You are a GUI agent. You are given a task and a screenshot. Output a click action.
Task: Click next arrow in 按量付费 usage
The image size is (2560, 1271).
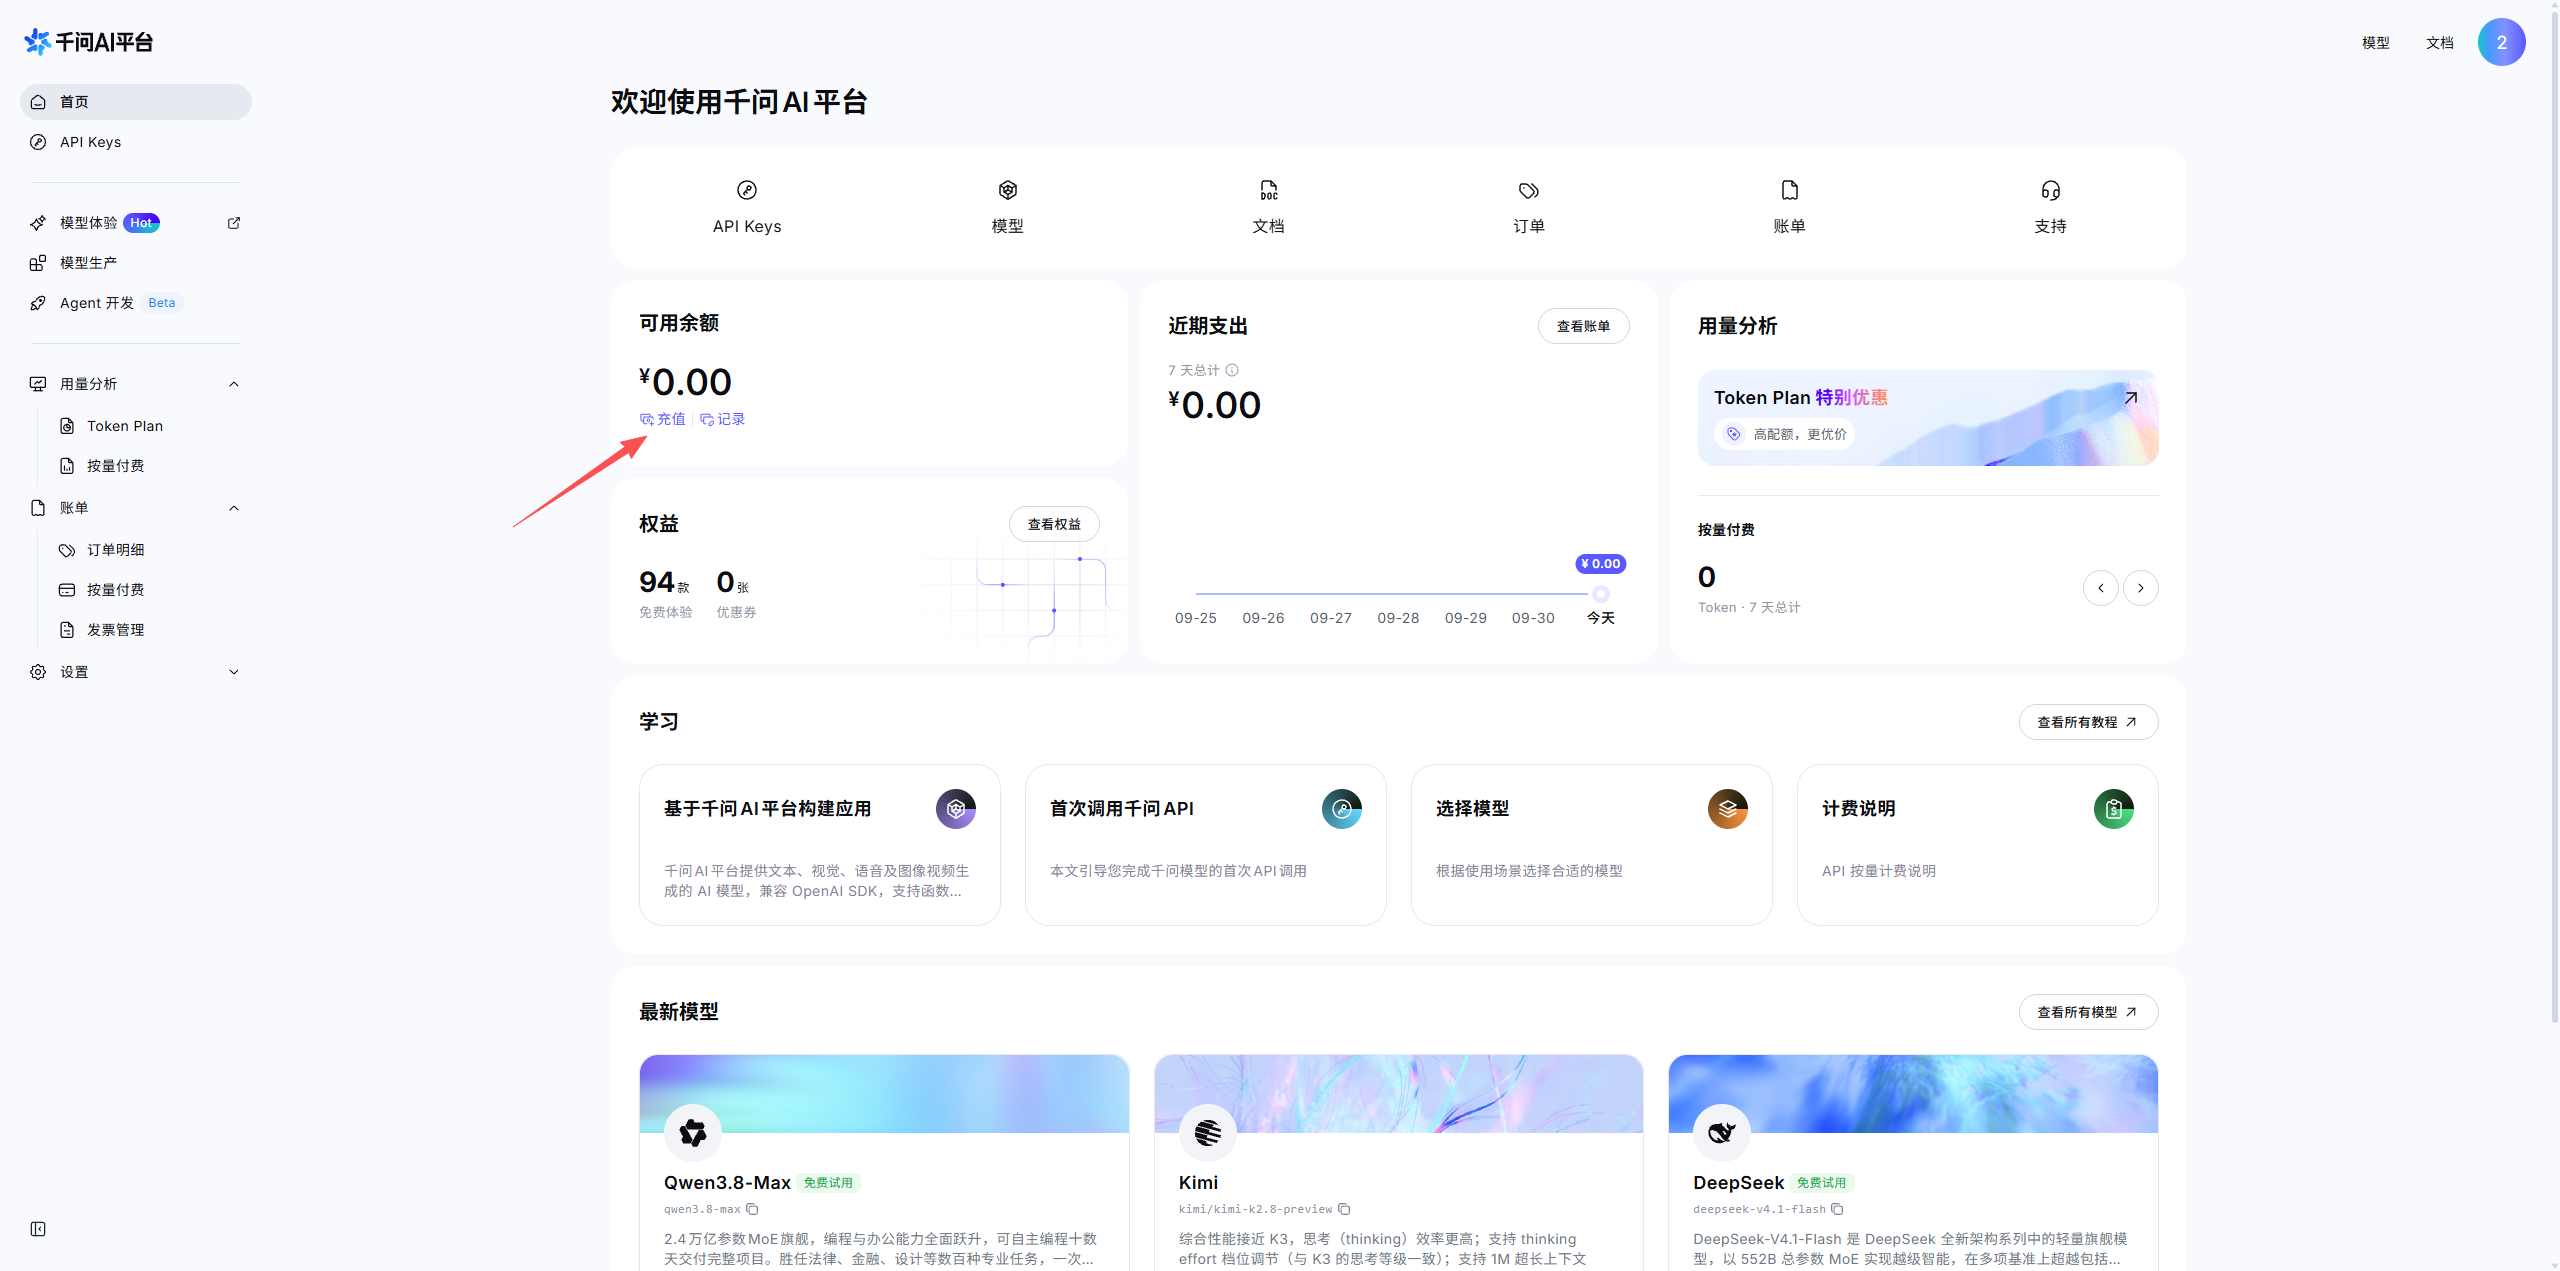point(2141,588)
